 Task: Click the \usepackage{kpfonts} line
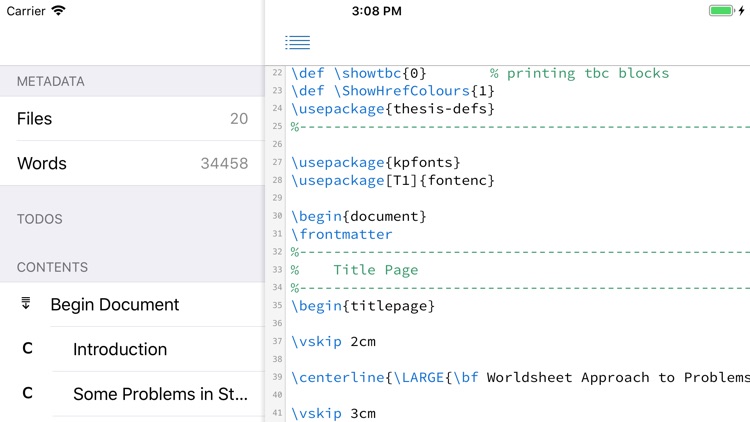(x=376, y=163)
